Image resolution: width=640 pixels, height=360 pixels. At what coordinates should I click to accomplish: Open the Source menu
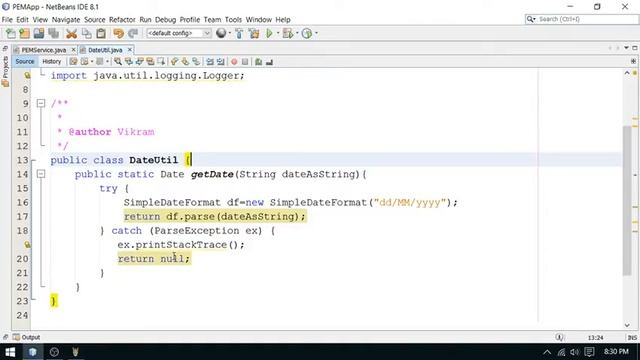pos(95,20)
